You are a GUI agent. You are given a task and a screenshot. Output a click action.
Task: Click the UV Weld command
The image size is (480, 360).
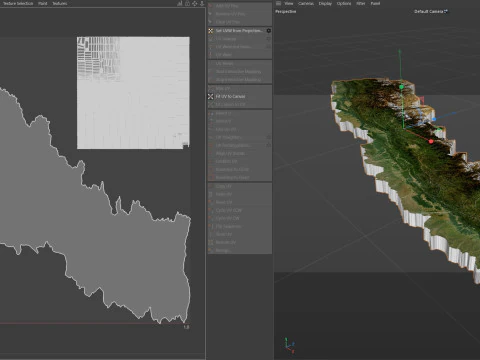click(x=240, y=55)
